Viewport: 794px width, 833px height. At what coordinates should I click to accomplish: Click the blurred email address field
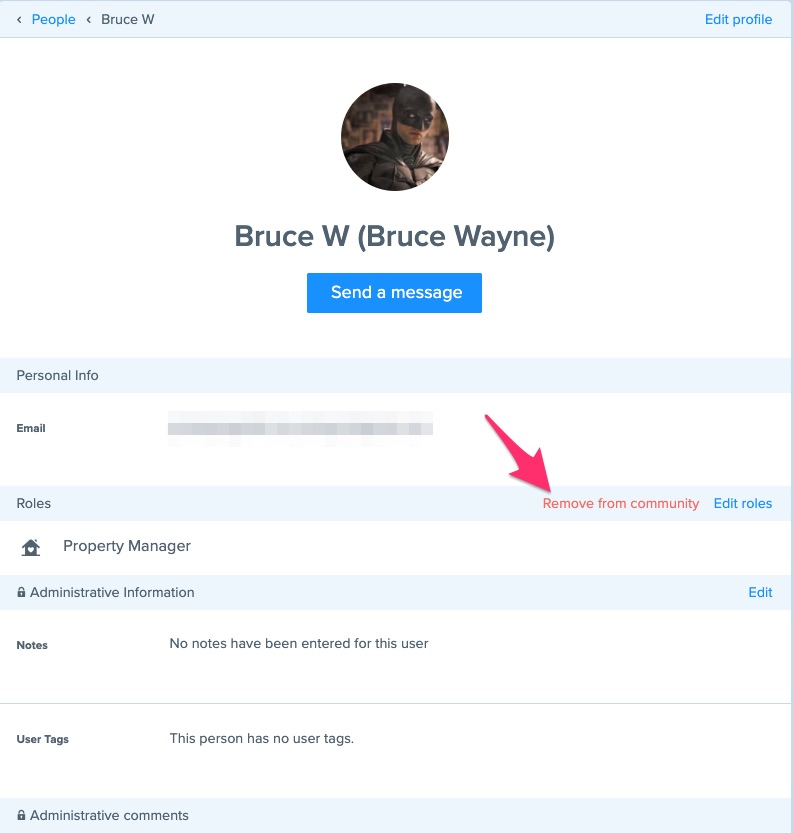pos(300,428)
